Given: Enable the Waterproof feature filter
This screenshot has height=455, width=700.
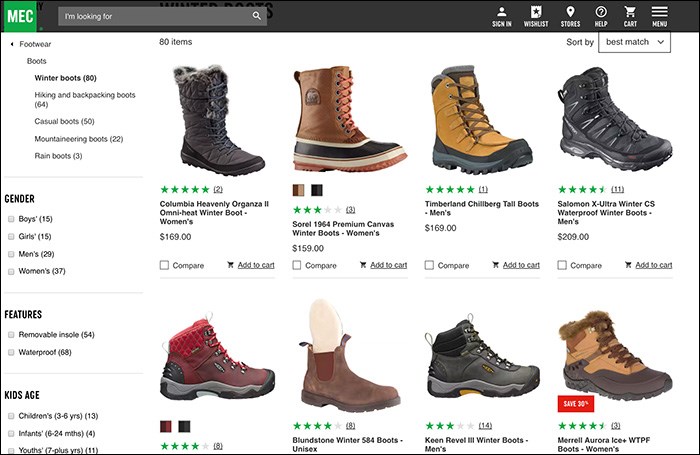Looking at the screenshot, I should tap(11, 352).
